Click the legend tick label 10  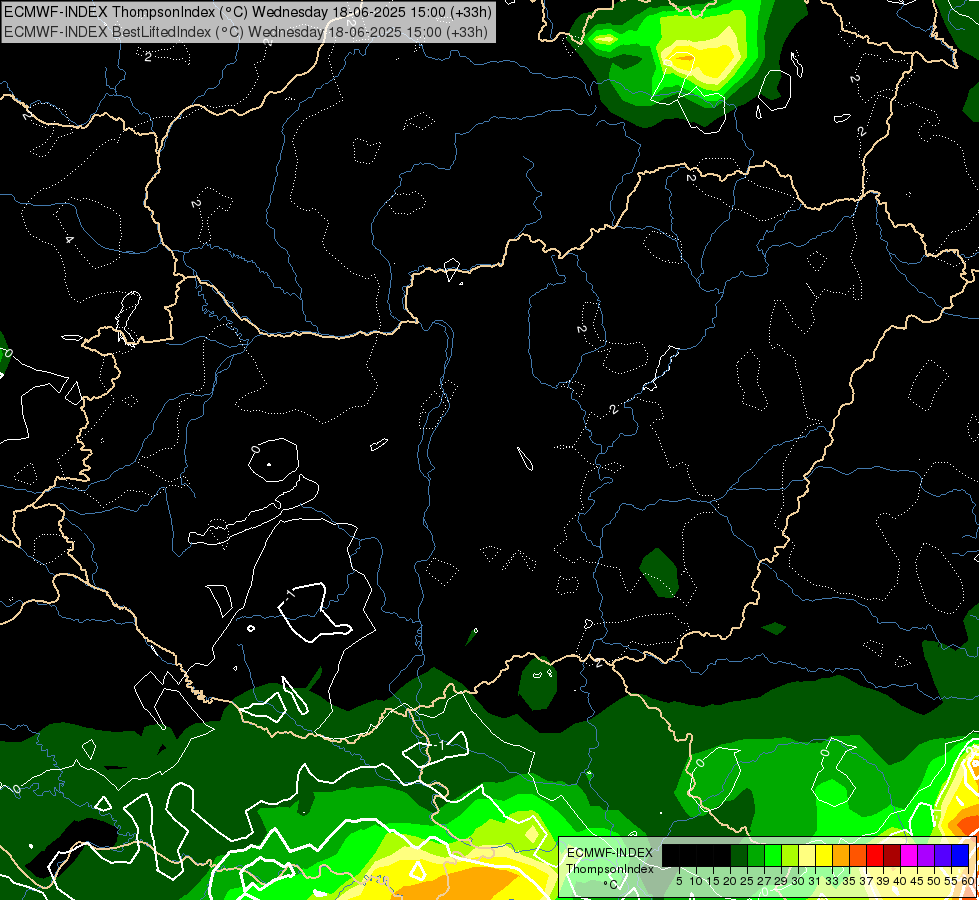tap(696, 881)
